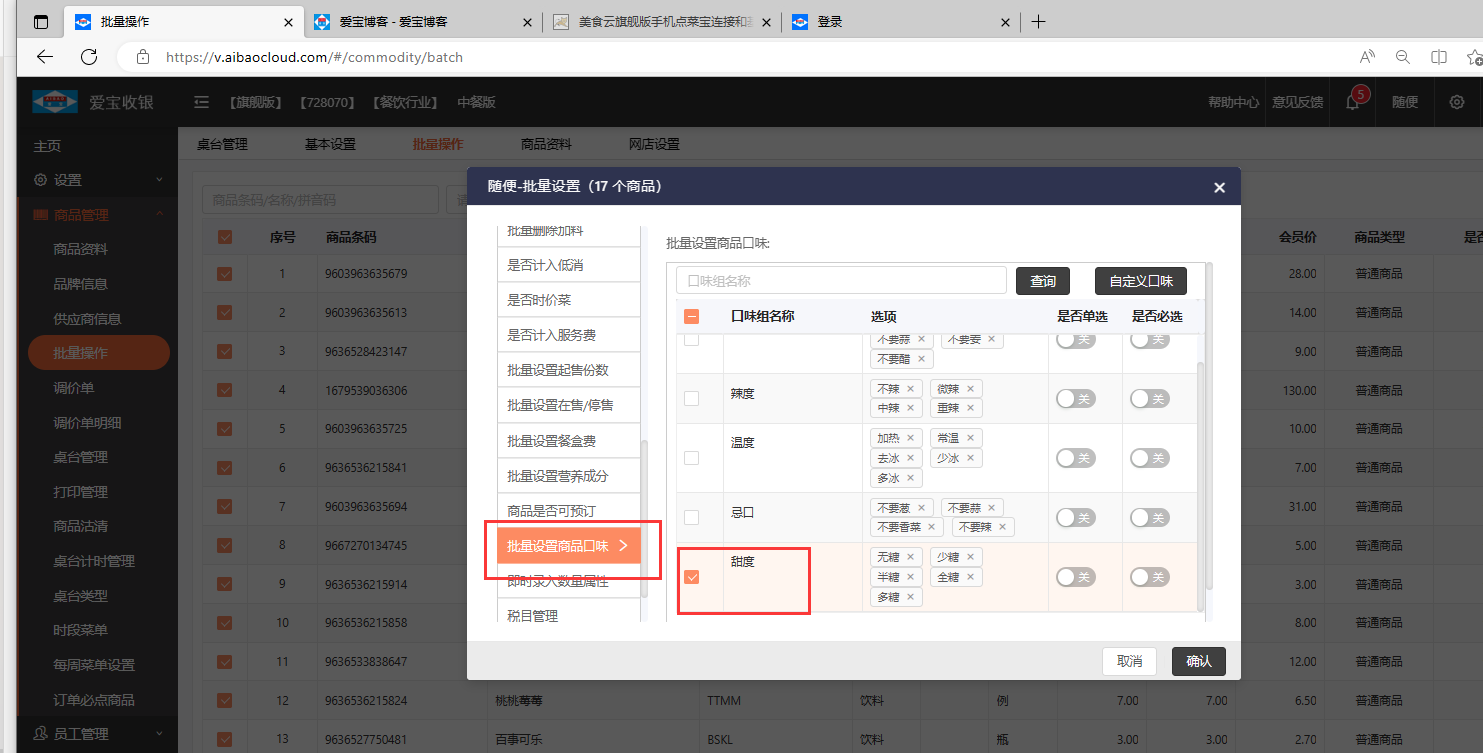Remove the 半糖 tag via its x
The width and height of the screenshot is (1483, 753).
pyautogui.click(x=910, y=577)
